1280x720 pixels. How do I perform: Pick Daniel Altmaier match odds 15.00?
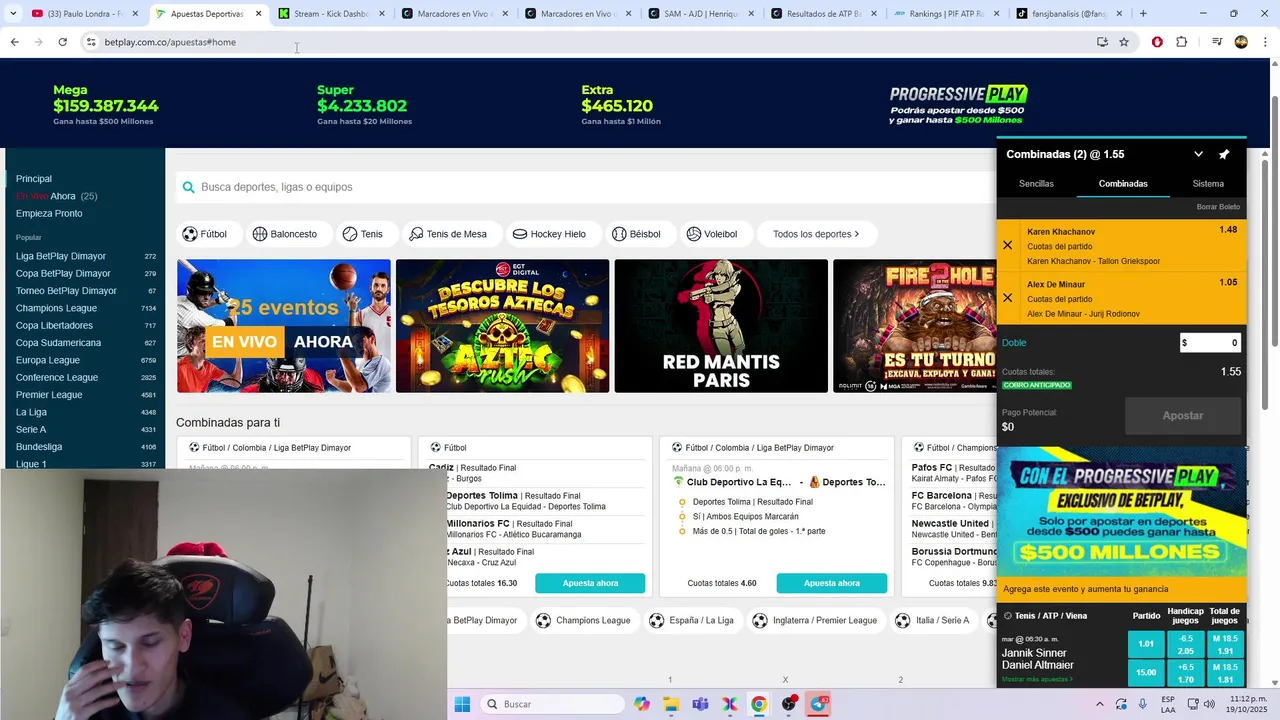click(1146, 672)
